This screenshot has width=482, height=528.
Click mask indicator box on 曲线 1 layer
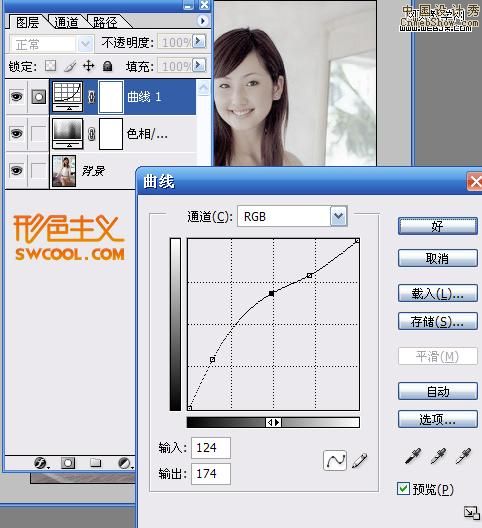39,97
